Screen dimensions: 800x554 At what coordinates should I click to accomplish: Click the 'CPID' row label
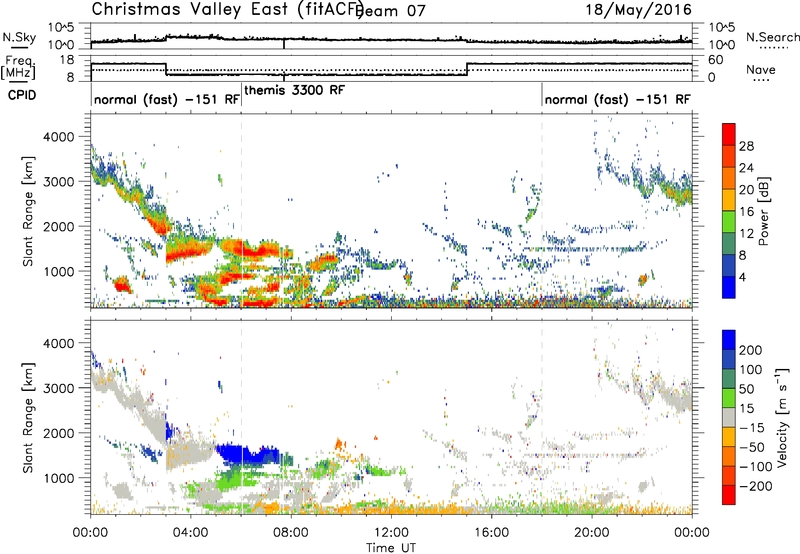pyautogui.click(x=22, y=95)
